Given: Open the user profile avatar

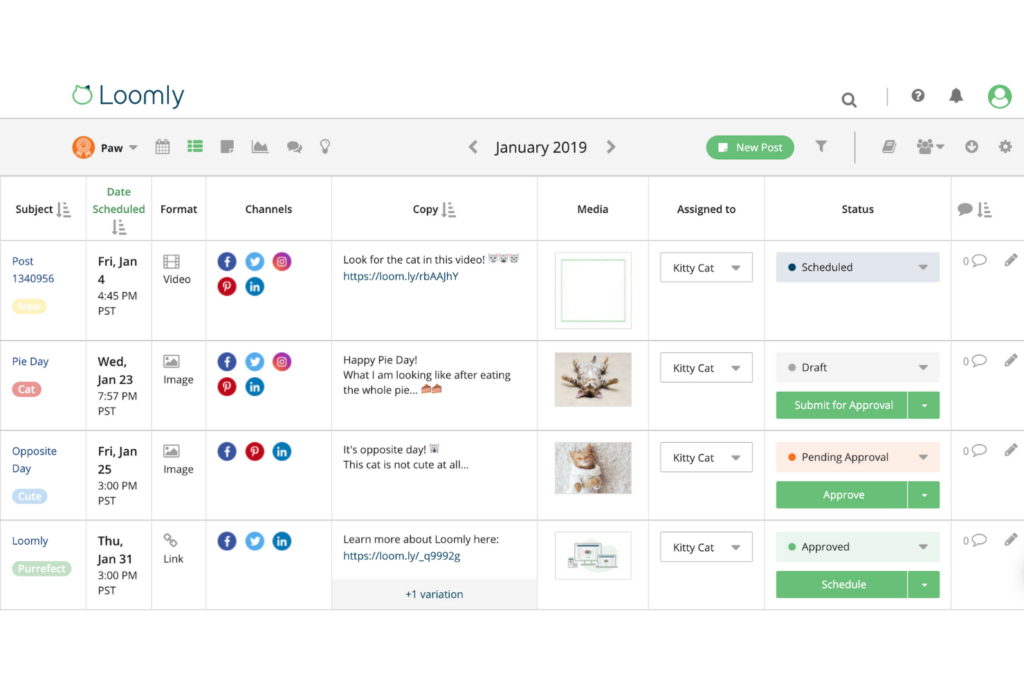Looking at the screenshot, I should point(999,97).
